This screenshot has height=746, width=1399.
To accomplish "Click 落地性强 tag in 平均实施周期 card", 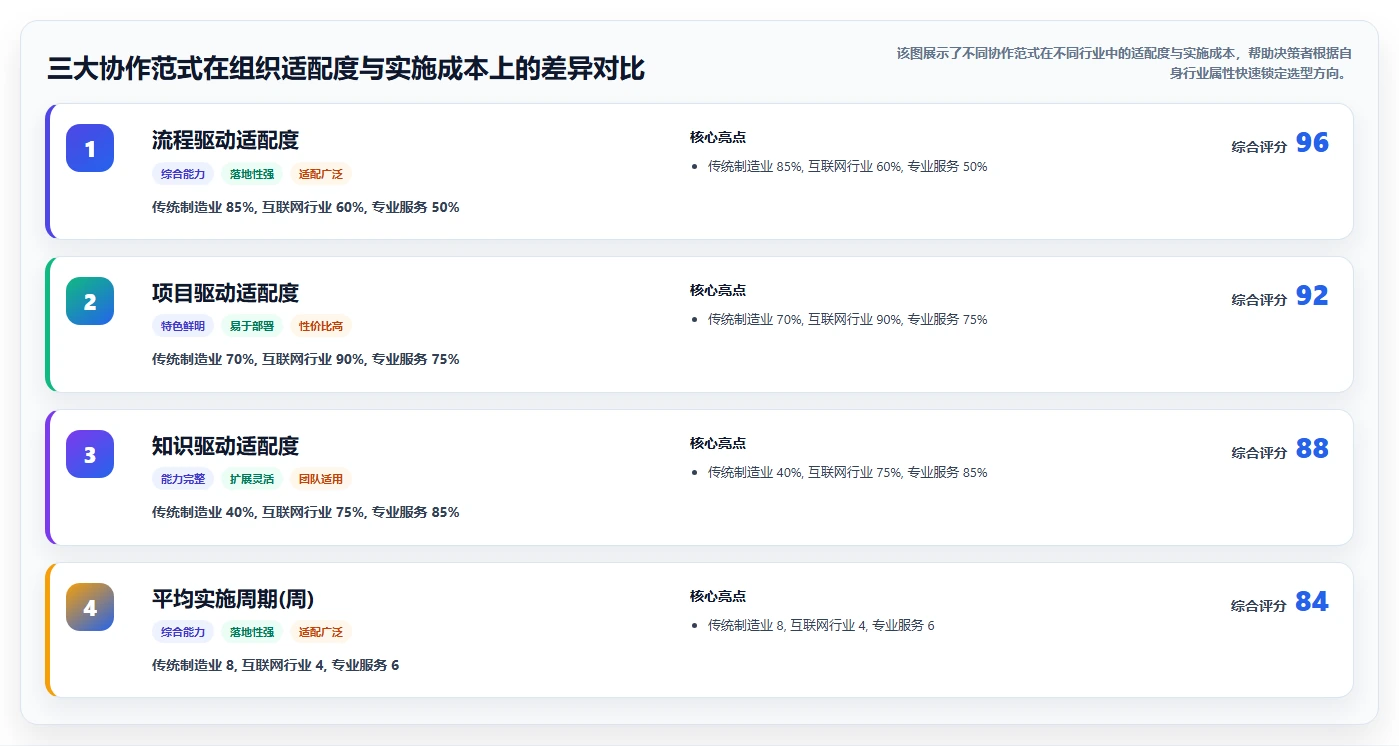I will point(252,632).
